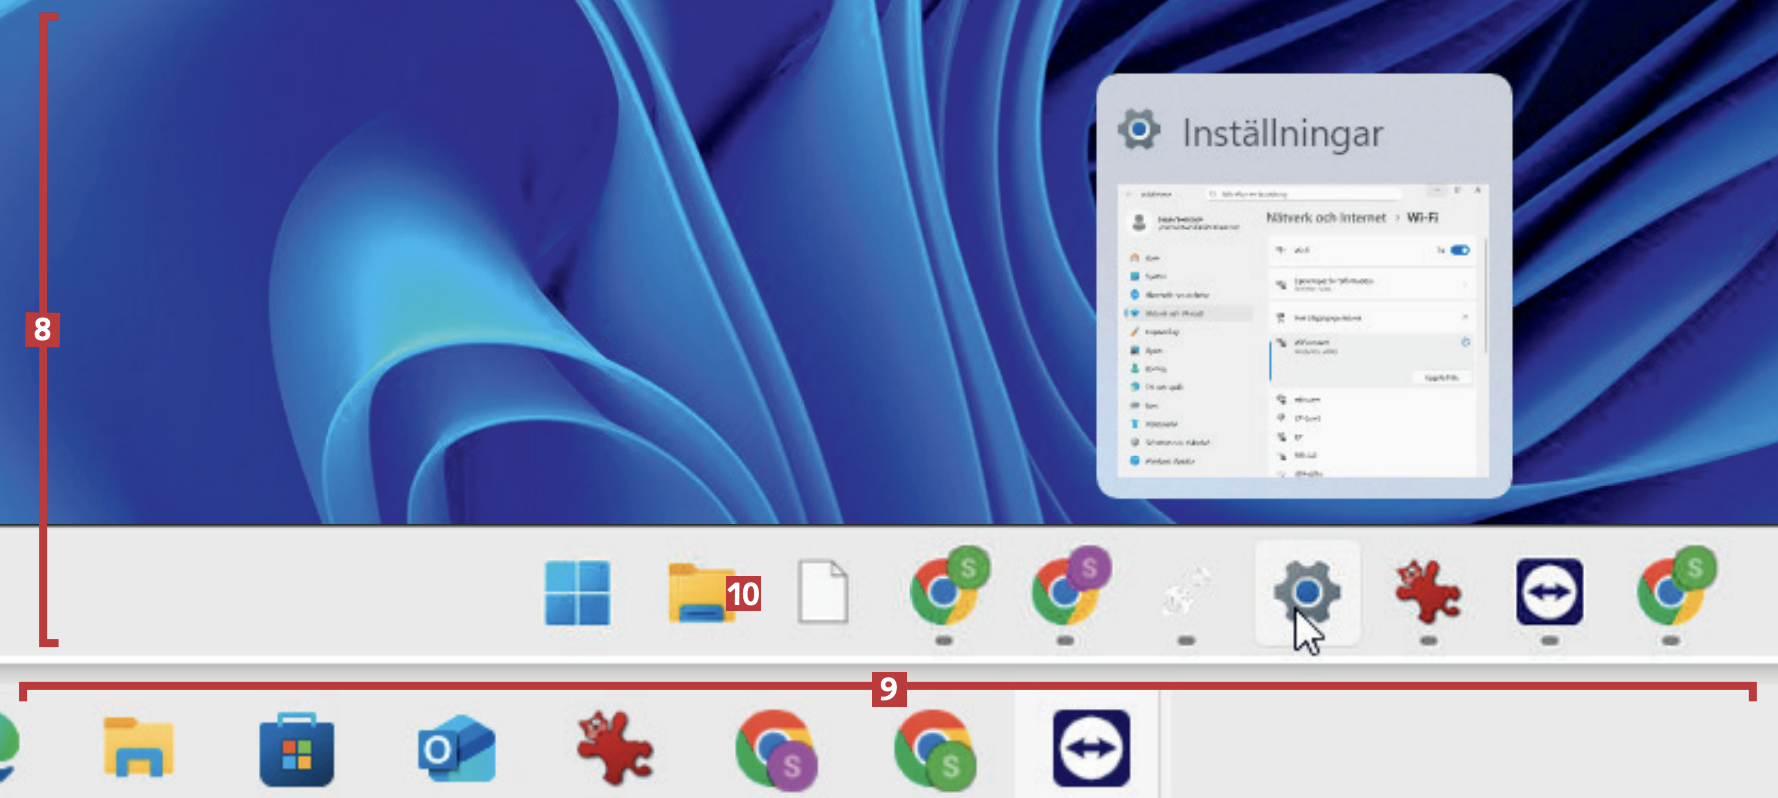Click the Inställningar title in the preview popup
1778x798 pixels.
pos(1282,133)
